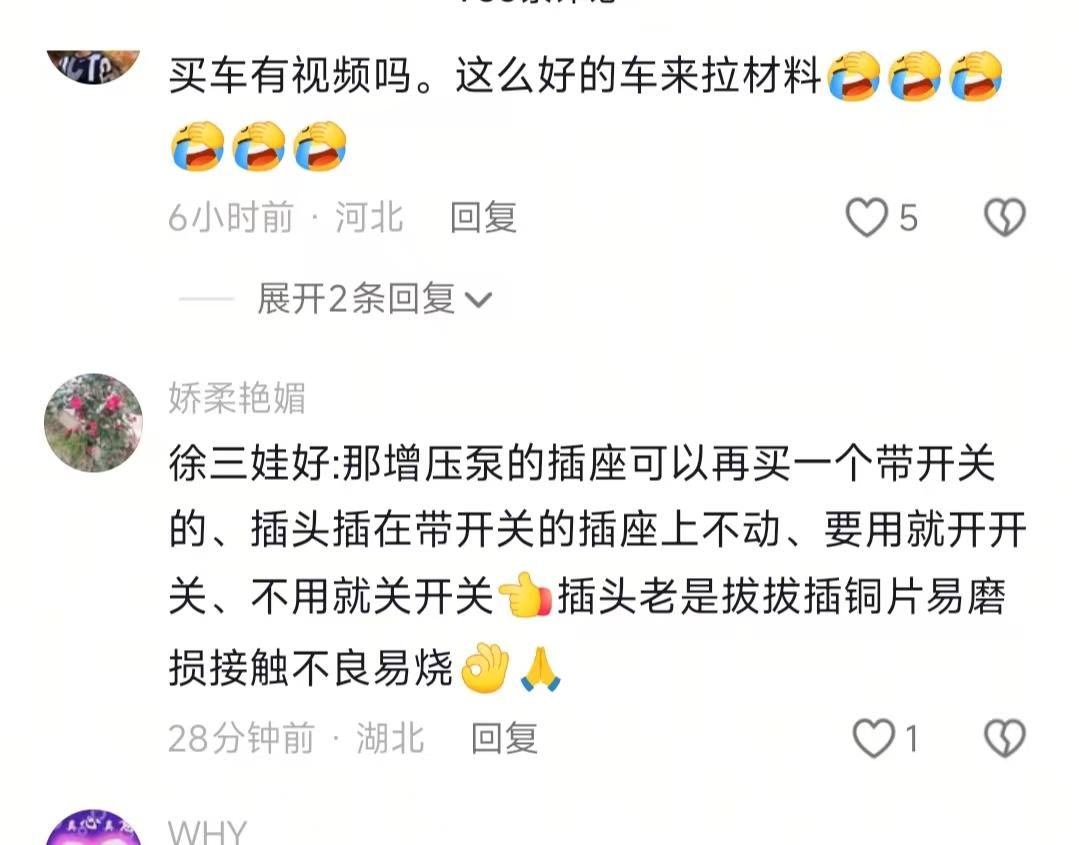Tap the chevron beside 展开2条回复
Viewport: 1079px width, 845px height.
[x=478, y=300]
